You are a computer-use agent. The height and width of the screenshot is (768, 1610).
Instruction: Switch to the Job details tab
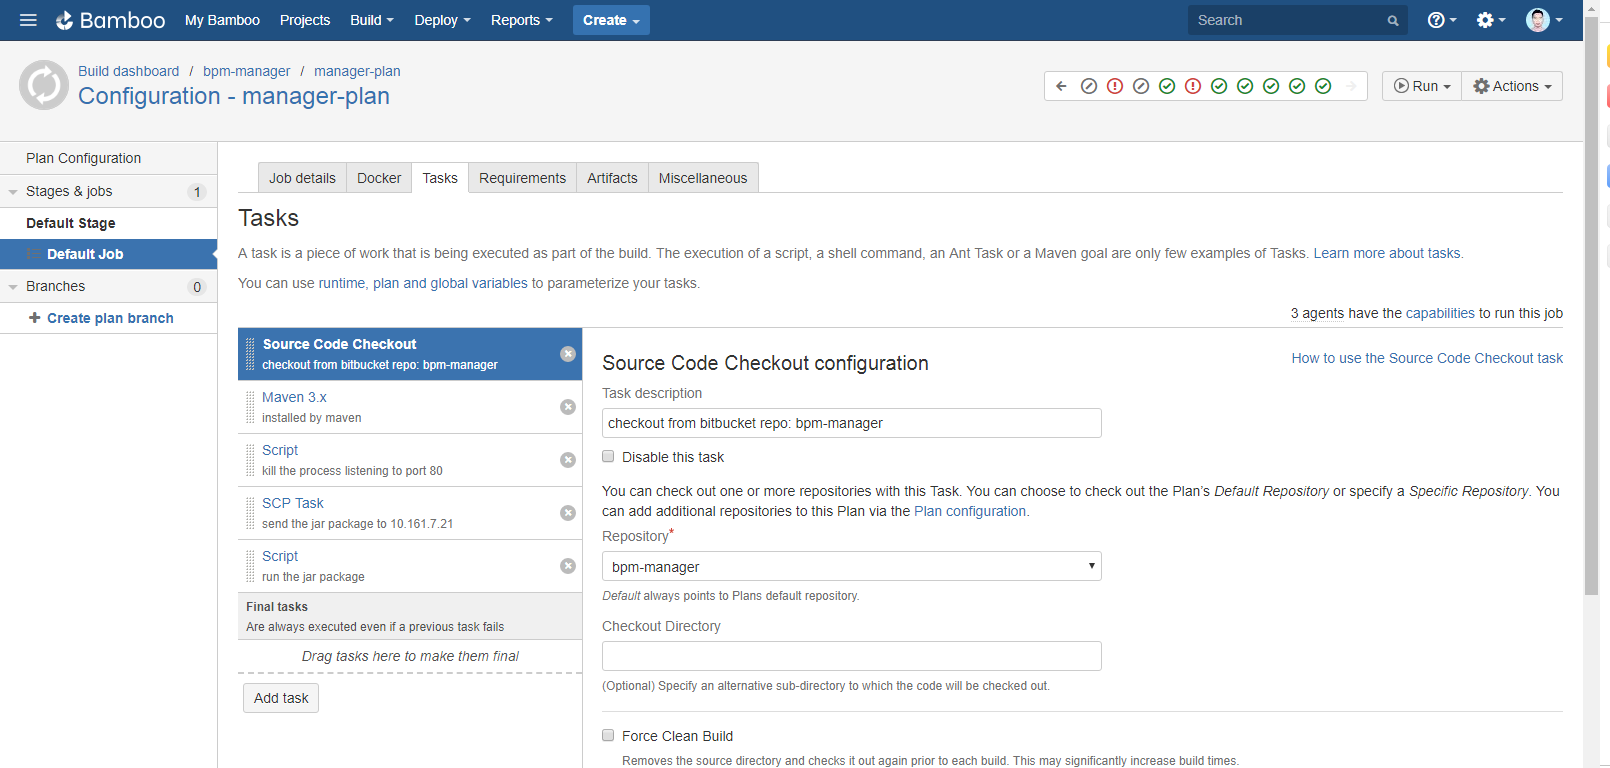pyautogui.click(x=302, y=178)
